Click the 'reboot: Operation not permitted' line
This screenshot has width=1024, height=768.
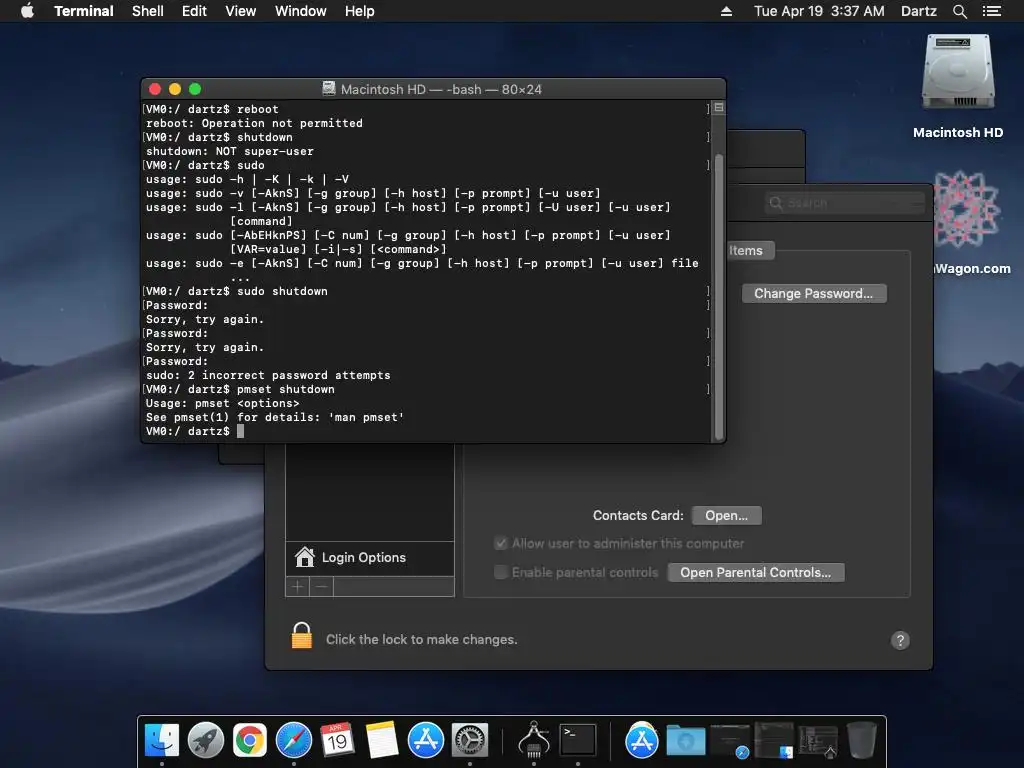pos(254,123)
